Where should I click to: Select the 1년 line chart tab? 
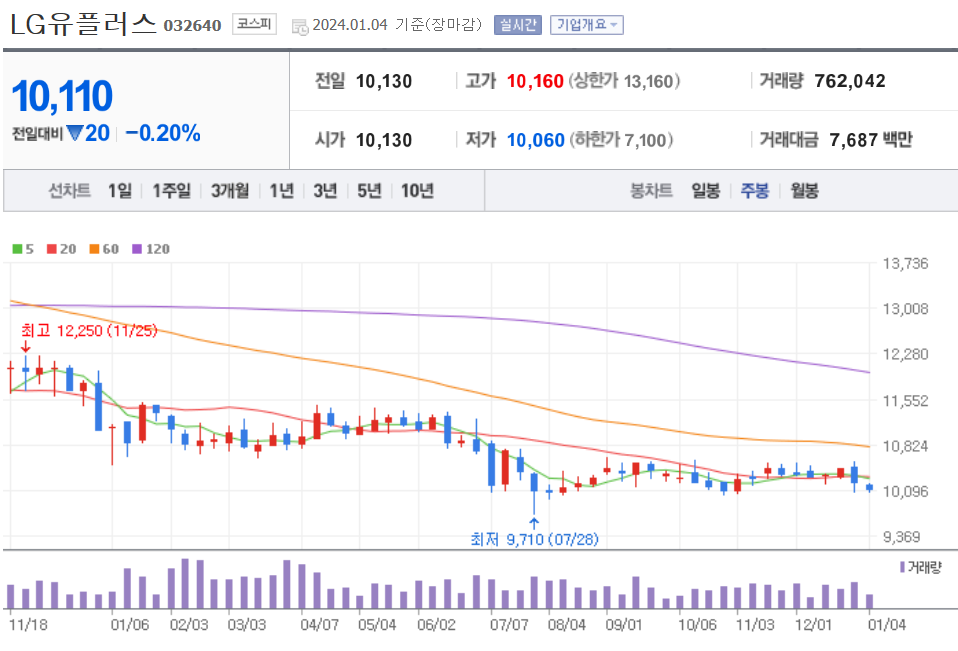(282, 191)
